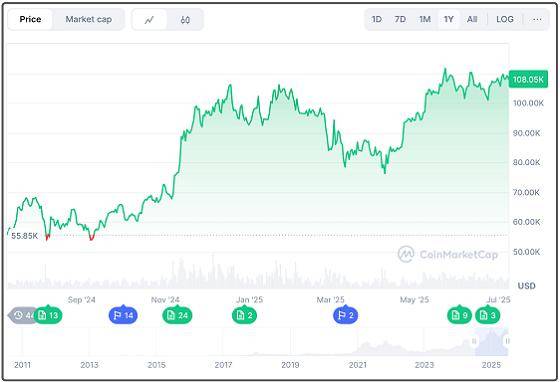Click the 108.05K current price label
560x382 pixels.
click(x=528, y=79)
